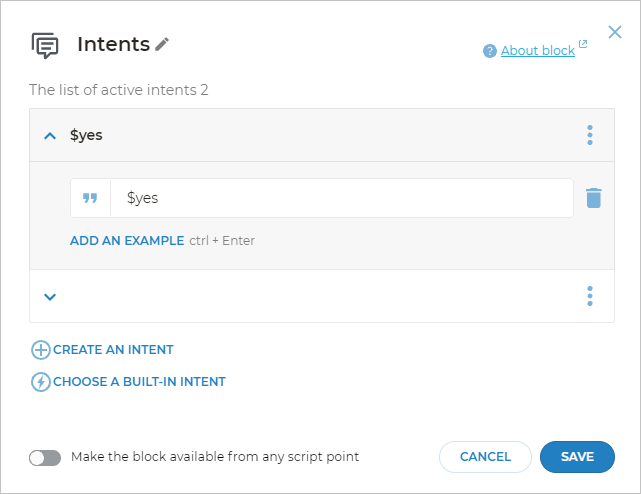Click the quote icon beside the example

point(90,198)
